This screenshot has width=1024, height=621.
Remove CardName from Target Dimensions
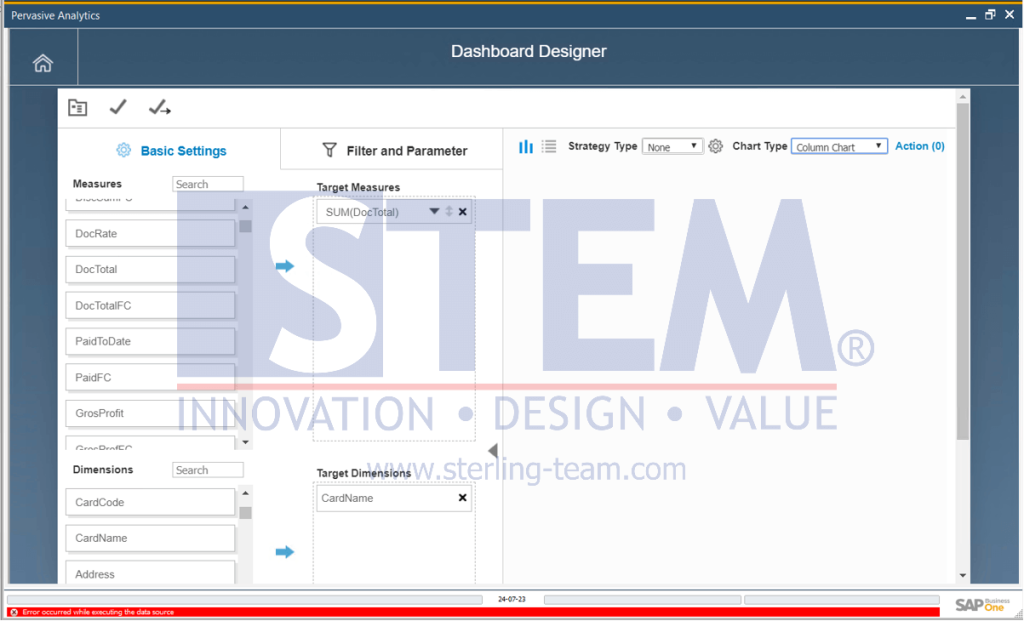462,497
